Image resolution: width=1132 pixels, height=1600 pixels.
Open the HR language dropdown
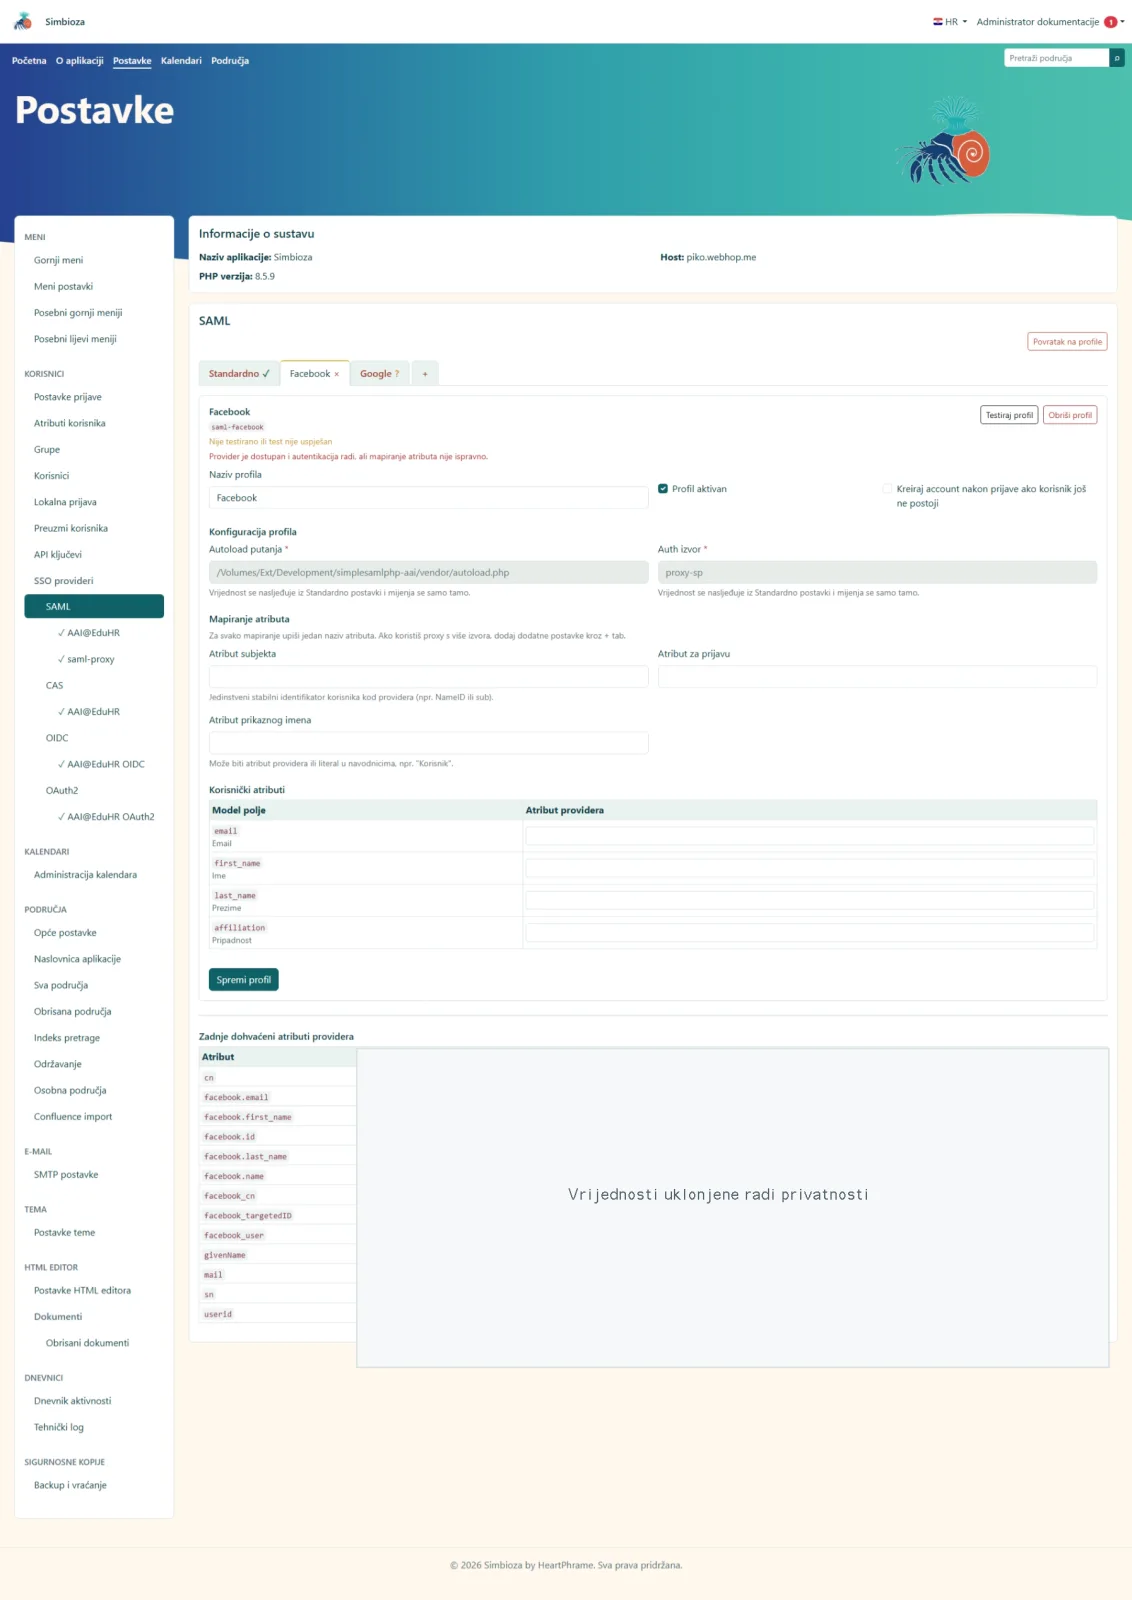click(950, 22)
